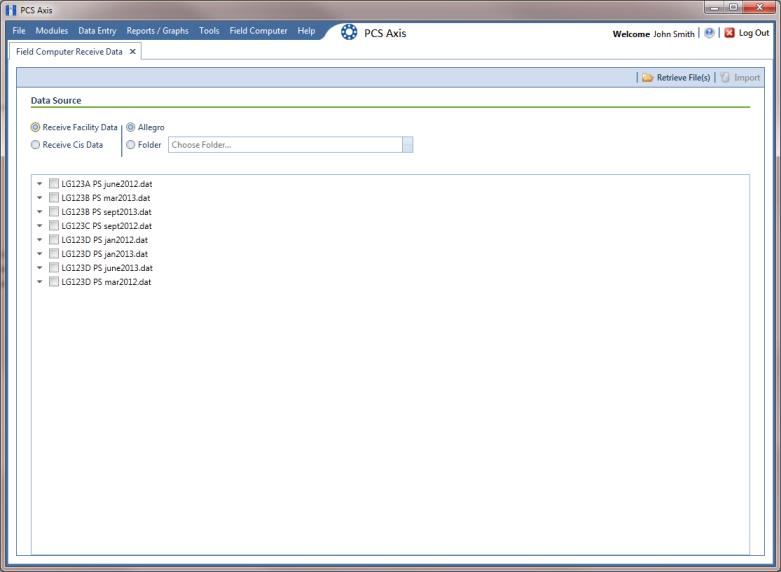Screen dimensions: 781x572
Task: Check LG123B PS sept2013.dat checkbox
Action: pos(54,211)
